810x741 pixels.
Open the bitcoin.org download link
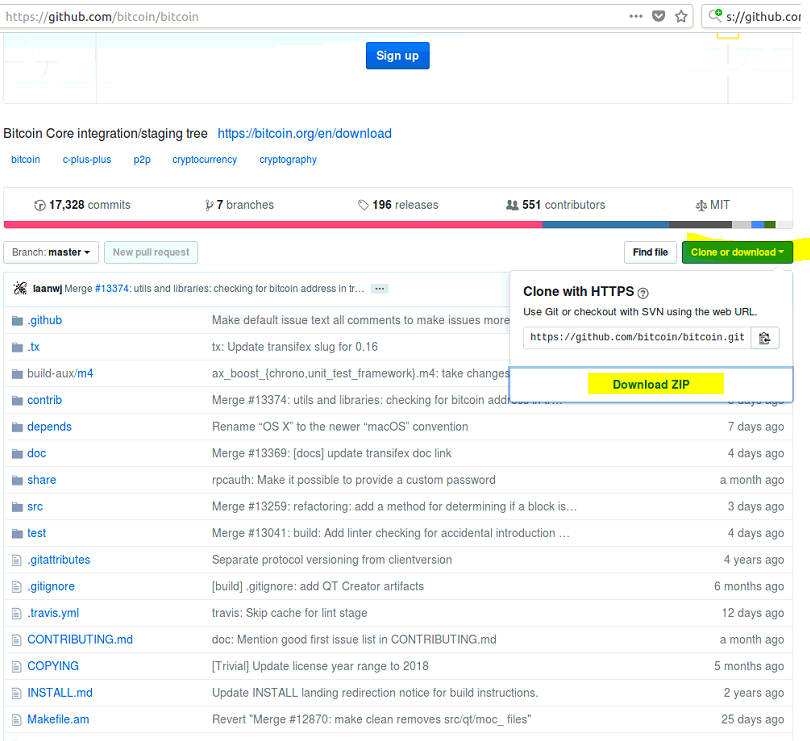304,133
